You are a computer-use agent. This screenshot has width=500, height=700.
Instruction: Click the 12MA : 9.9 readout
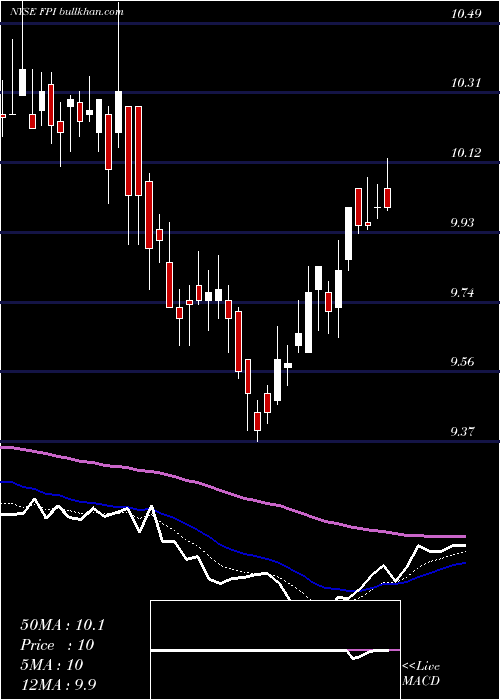pyautogui.click(x=58, y=684)
